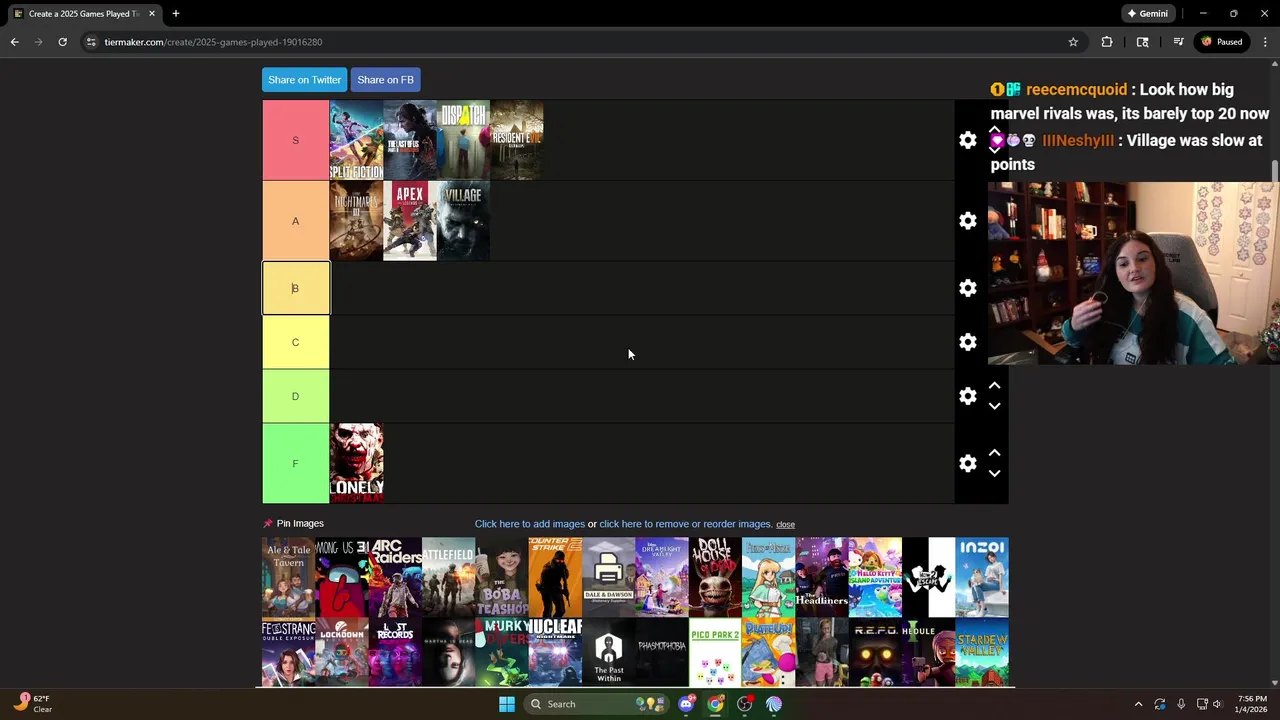Click the Paused profile chip
Viewport: 1280px width, 720px height.
pos(1221,42)
